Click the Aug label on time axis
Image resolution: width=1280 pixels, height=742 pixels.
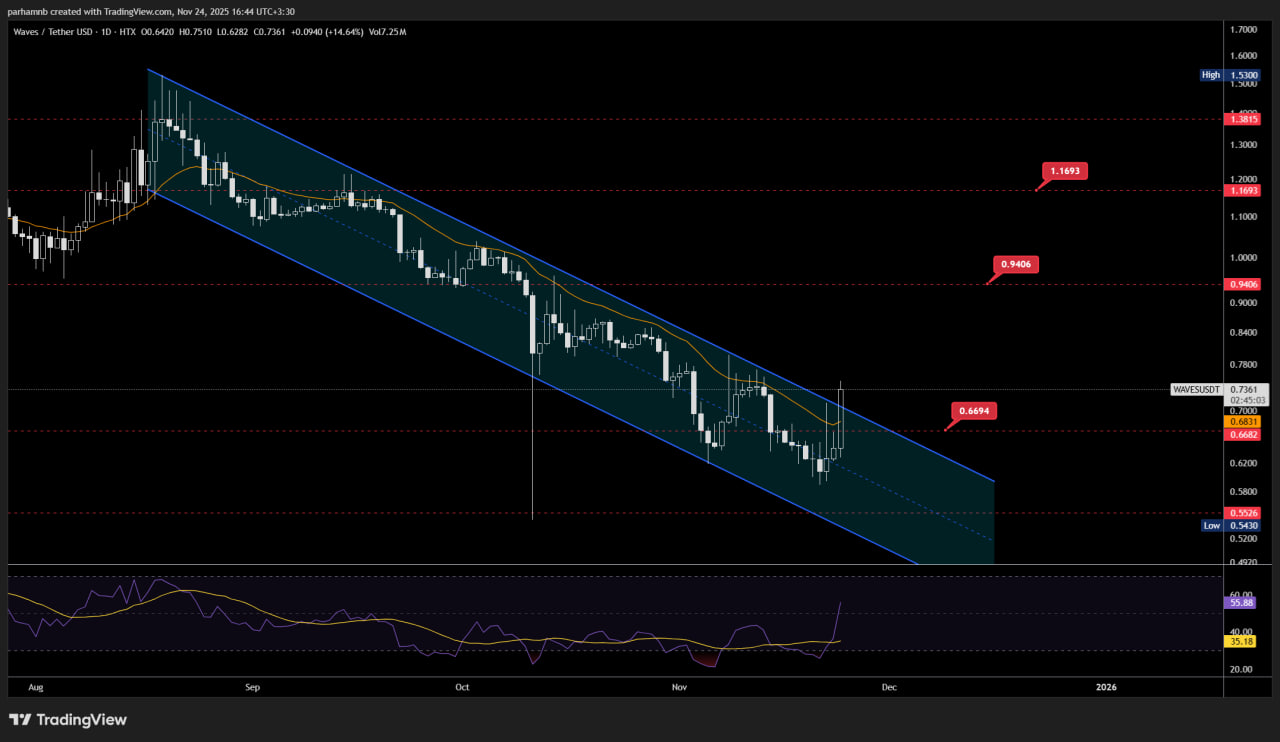(36, 687)
